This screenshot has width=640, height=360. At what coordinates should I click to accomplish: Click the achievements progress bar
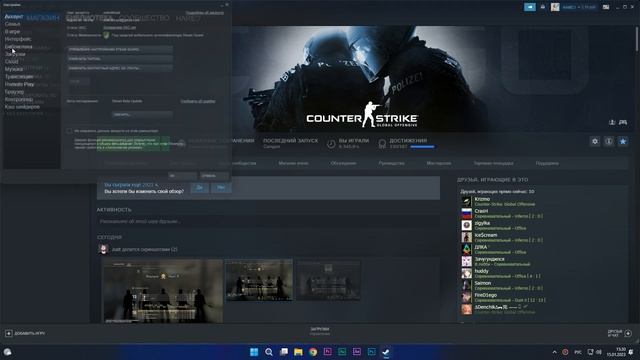click(x=422, y=147)
